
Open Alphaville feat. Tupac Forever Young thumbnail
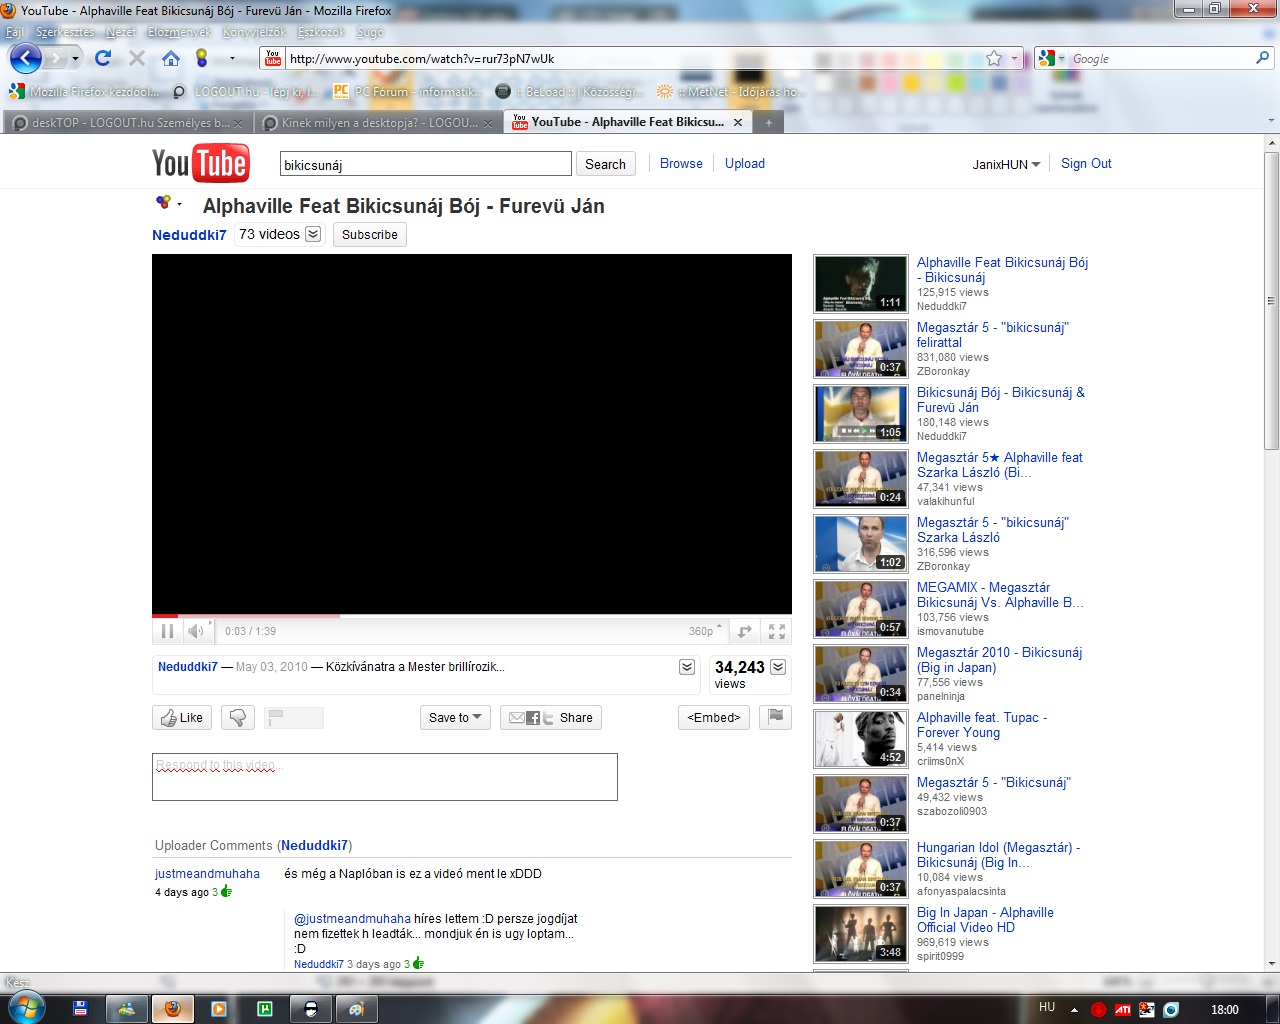click(861, 738)
